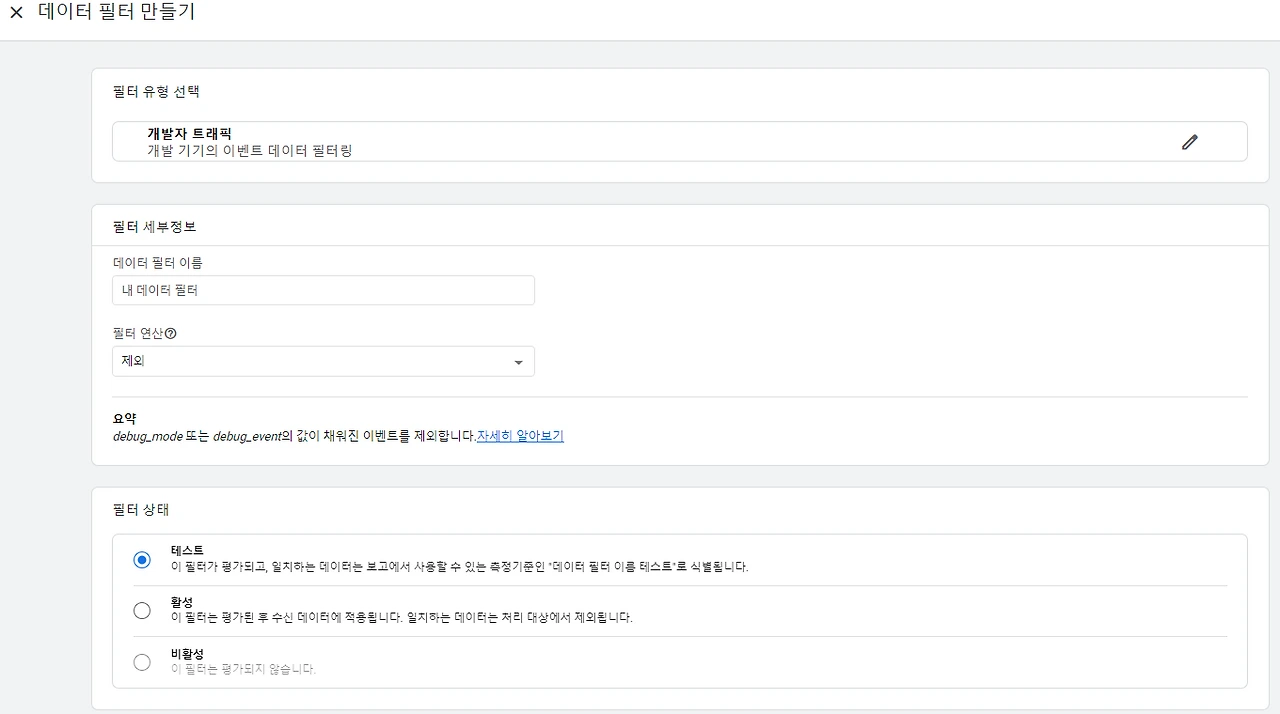1280x714 pixels.
Task: Select the 비활성 filter state radio
Action: pos(142,662)
